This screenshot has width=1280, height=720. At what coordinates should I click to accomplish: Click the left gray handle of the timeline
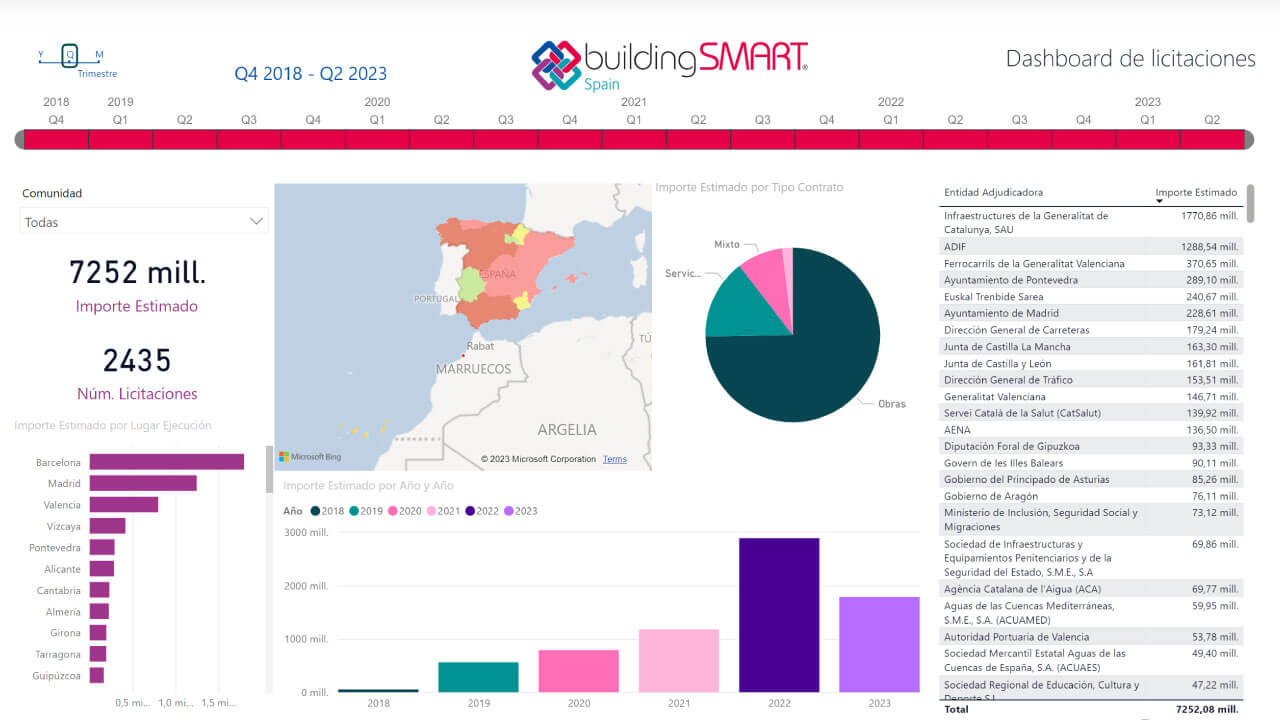pyautogui.click(x=19, y=139)
